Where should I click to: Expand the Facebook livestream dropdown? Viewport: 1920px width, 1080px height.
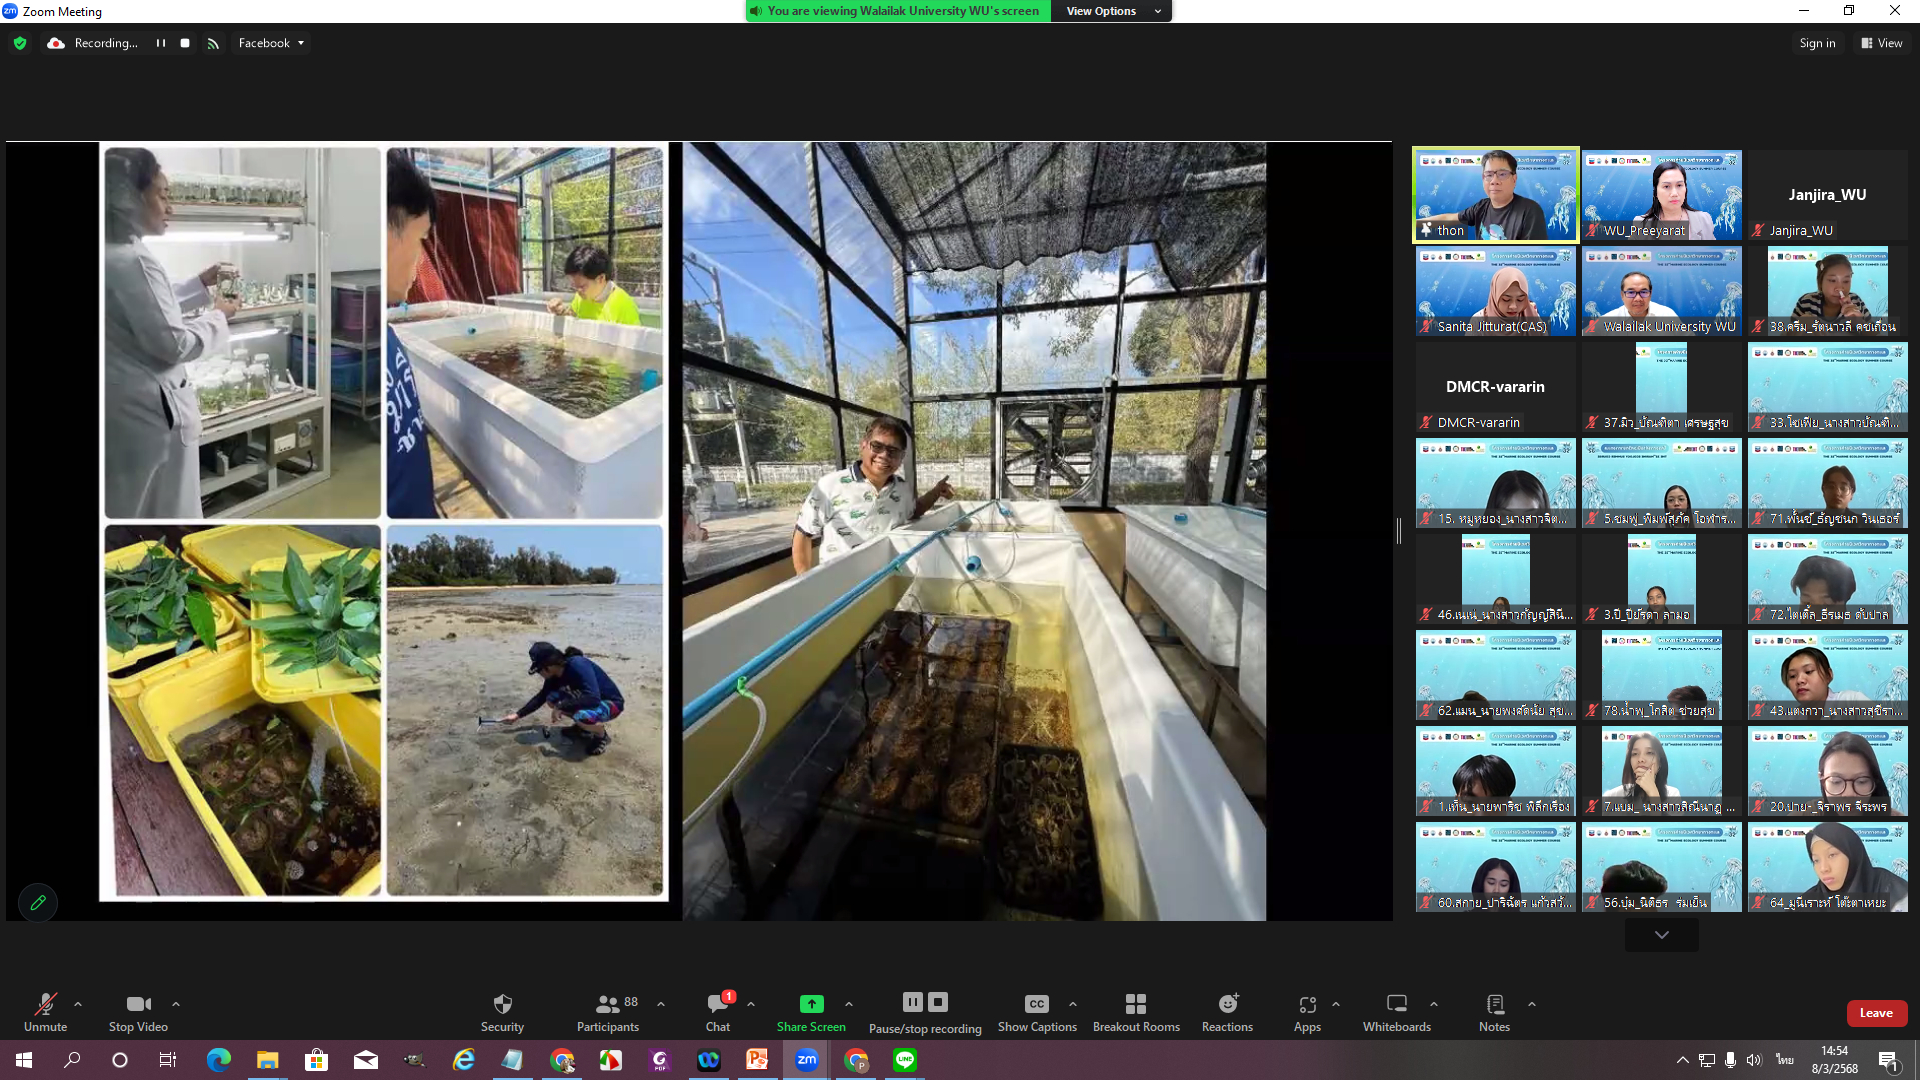pyautogui.click(x=271, y=43)
